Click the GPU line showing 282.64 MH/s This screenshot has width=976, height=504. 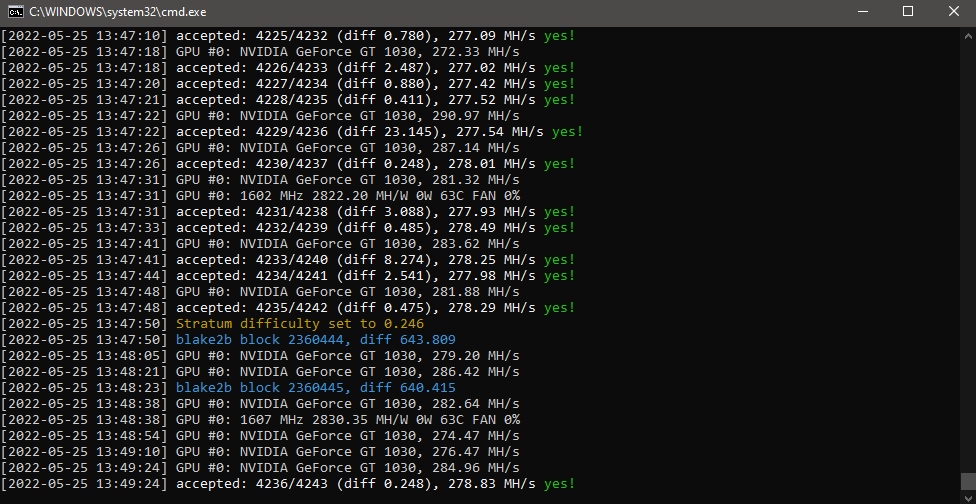(x=260, y=404)
